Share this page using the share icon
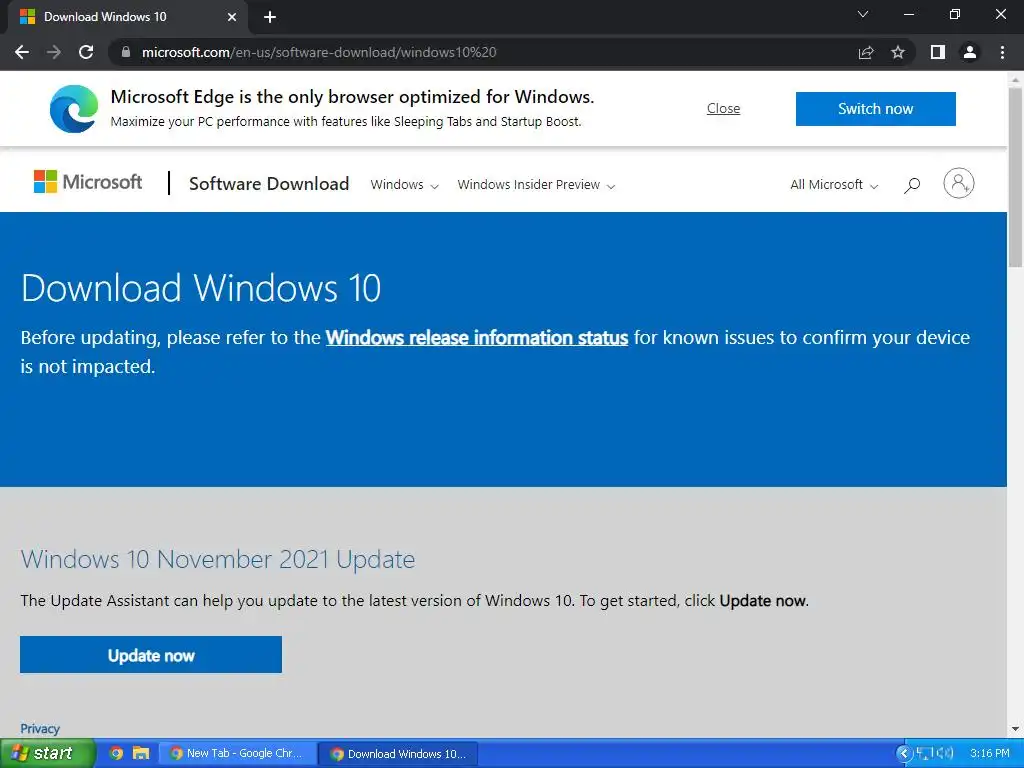This screenshot has width=1024, height=768. 866,52
